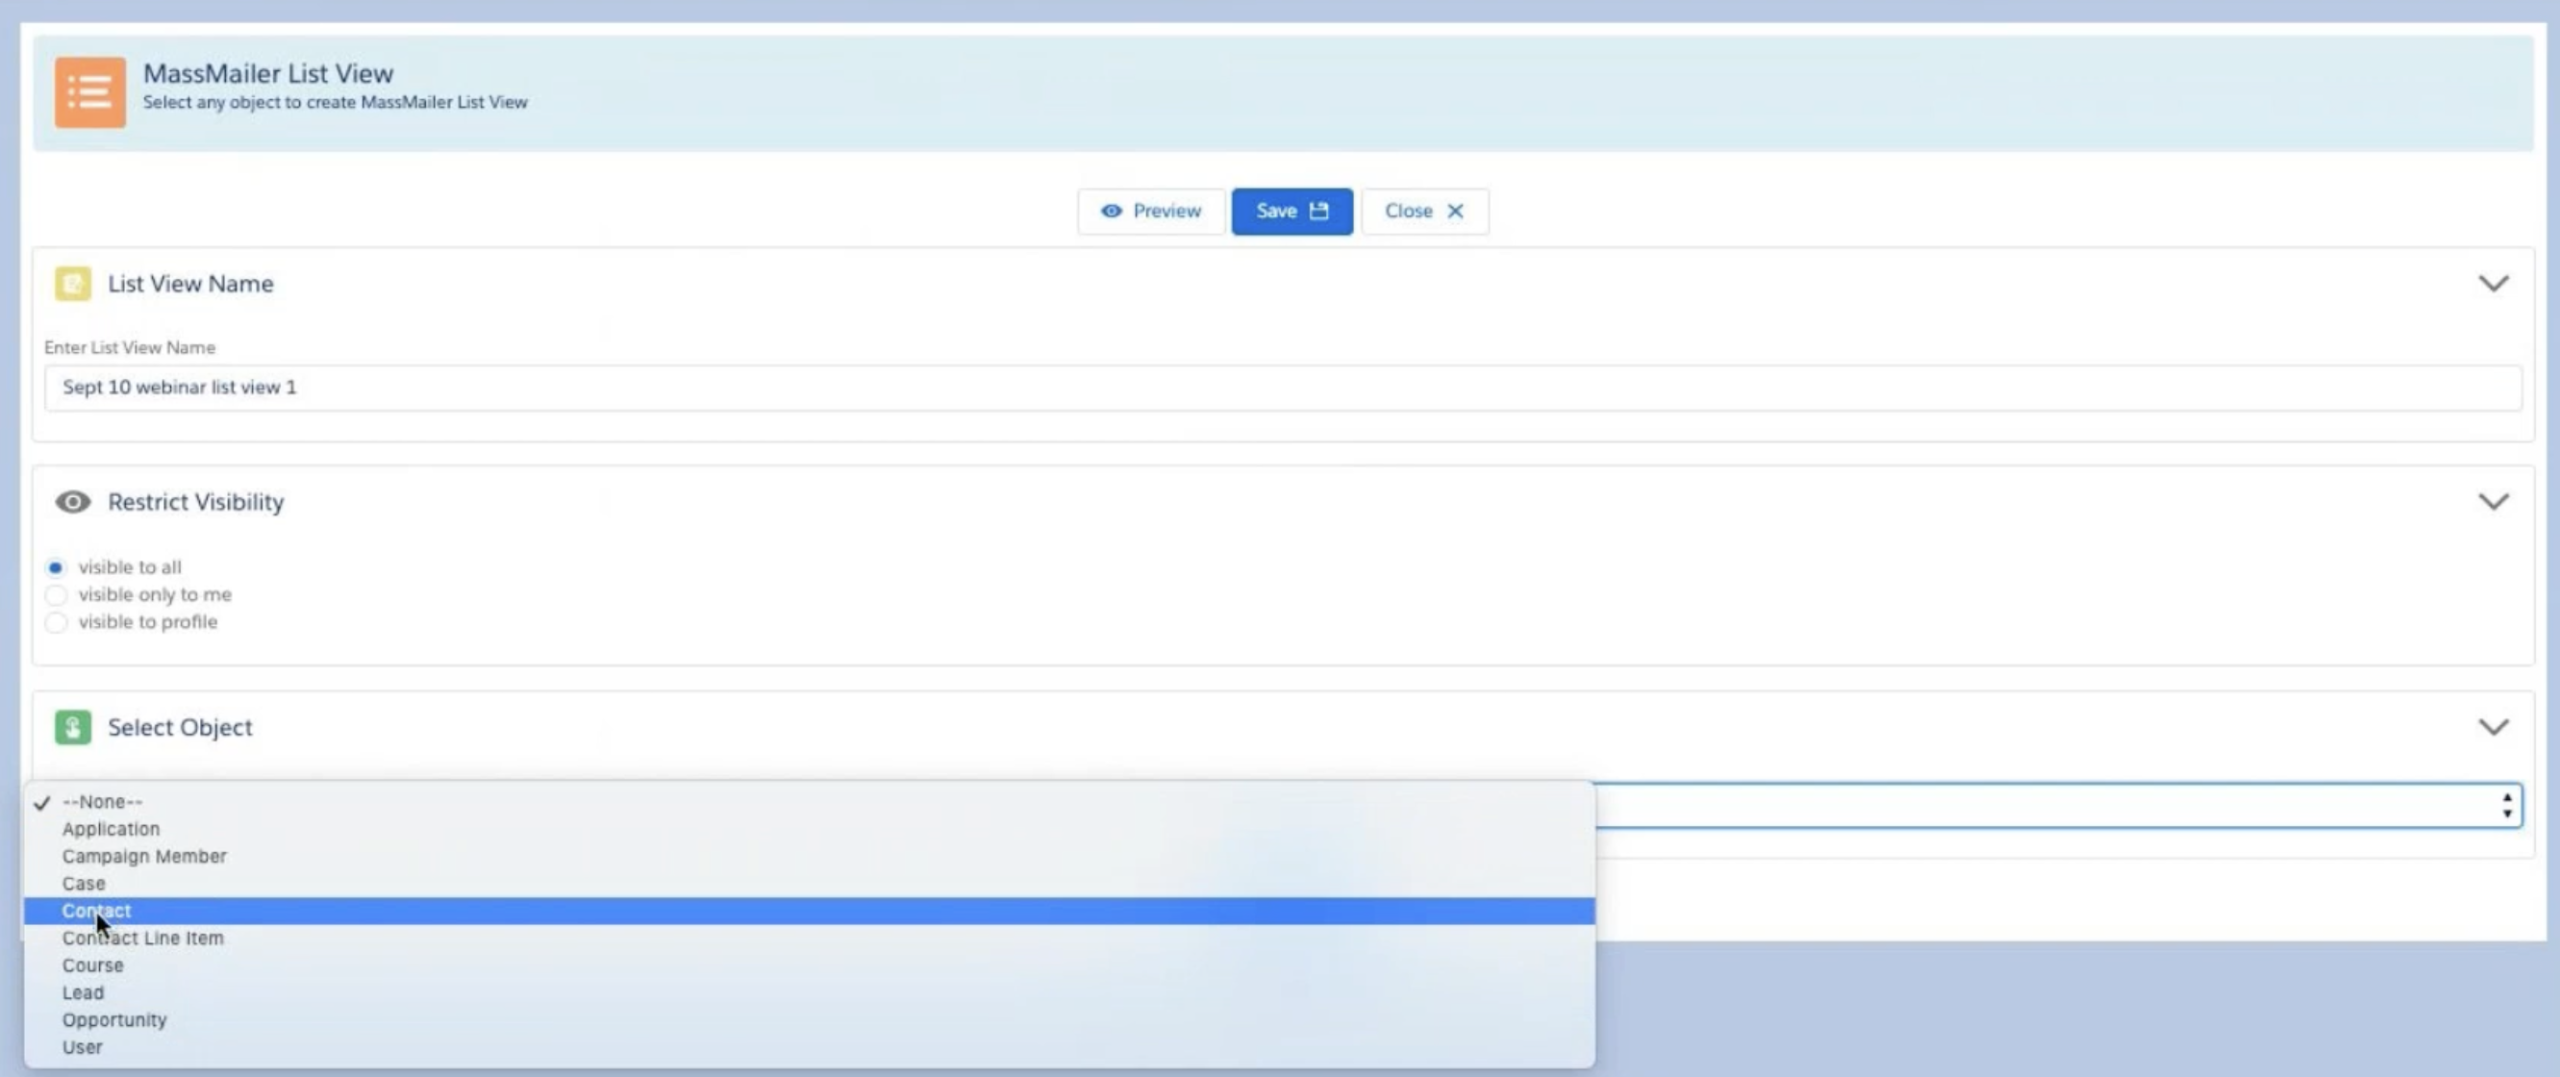This screenshot has width=2560, height=1077.
Task: Collapse the List View Name section chevron
Action: point(2493,284)
